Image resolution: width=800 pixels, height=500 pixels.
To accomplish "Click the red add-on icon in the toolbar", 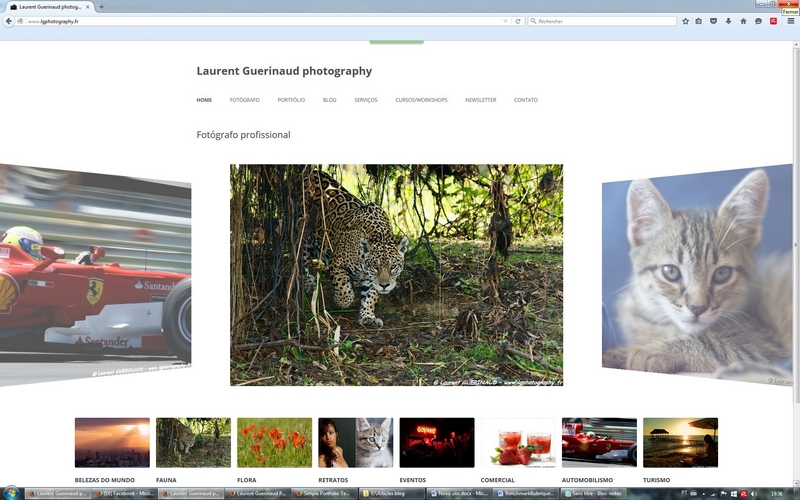I will click(773, 21).
